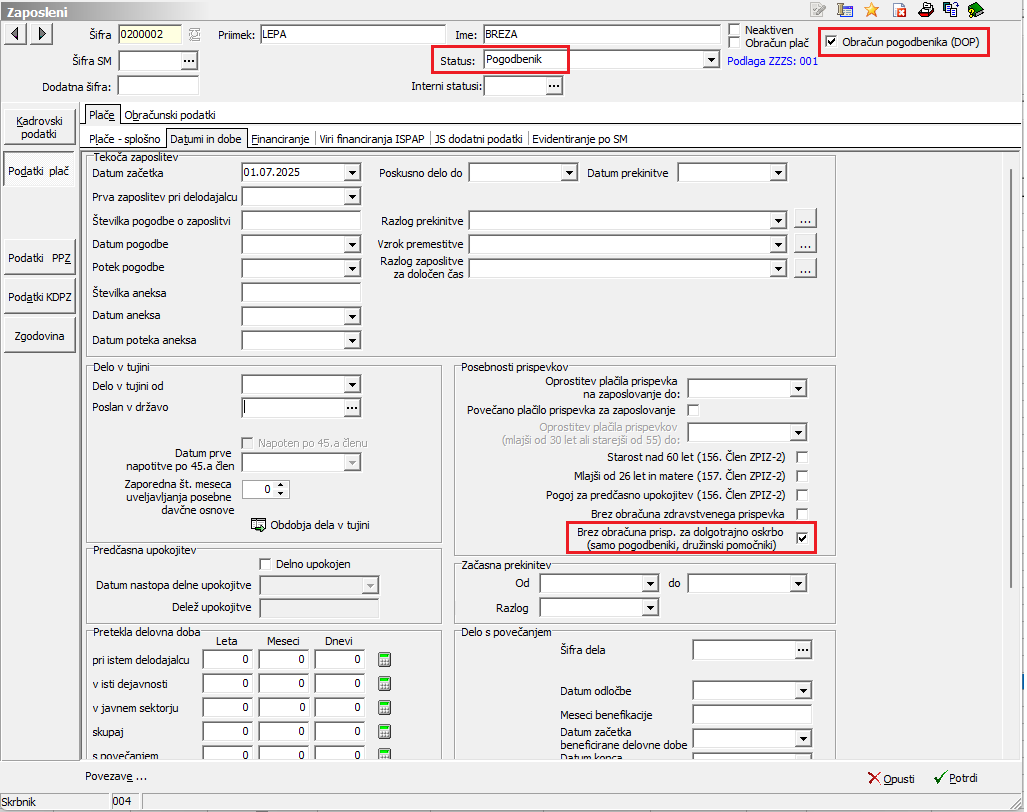Open Viri financiranja ISPAP subtab
The height and width of the screenshot is (812, 1027).
click(372, 139)
